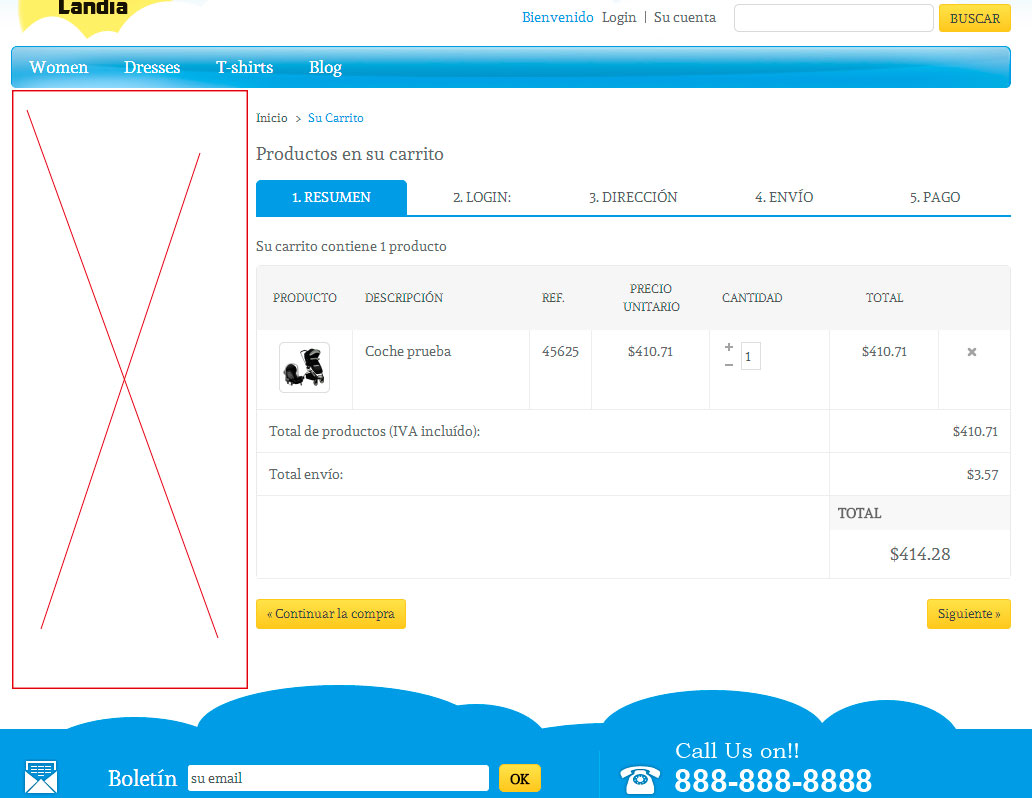
Task: Click 'Su carrito contiene 1 producto' text
Action: pyautogui.click(x=351, y=246)
